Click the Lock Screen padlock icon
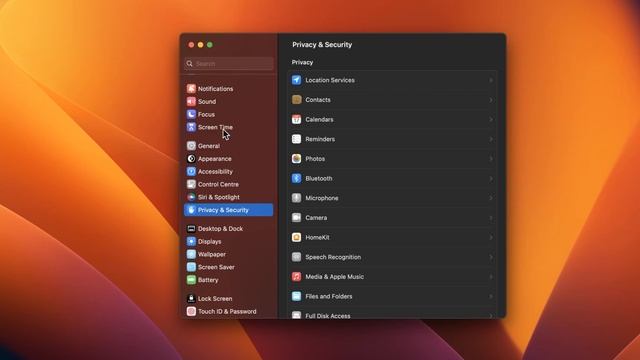640x360 pixels. (191, 299)
